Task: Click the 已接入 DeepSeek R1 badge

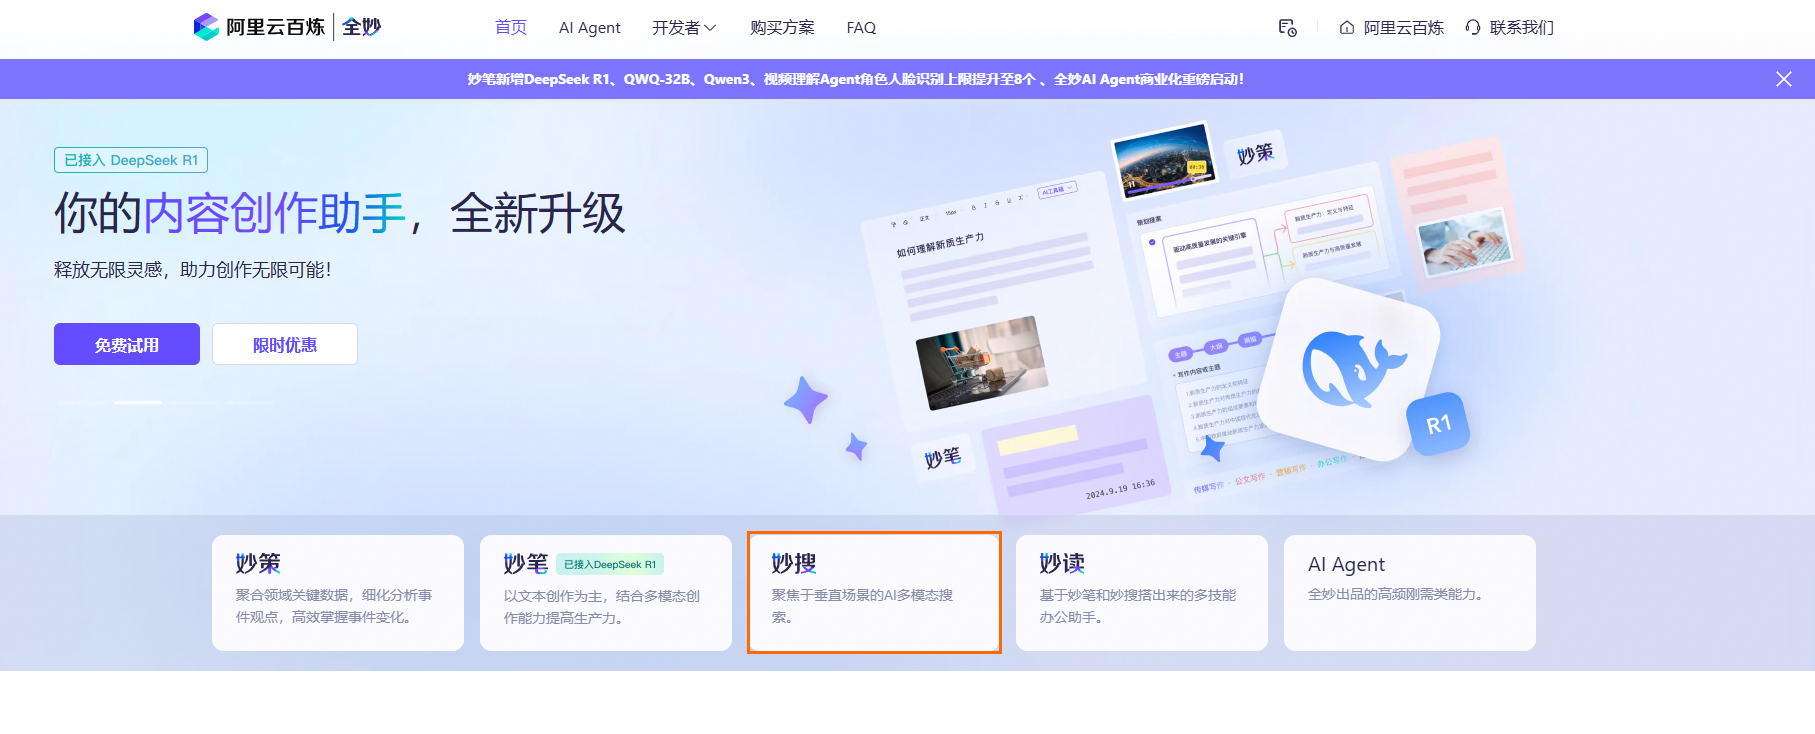Action: point(131,160)
